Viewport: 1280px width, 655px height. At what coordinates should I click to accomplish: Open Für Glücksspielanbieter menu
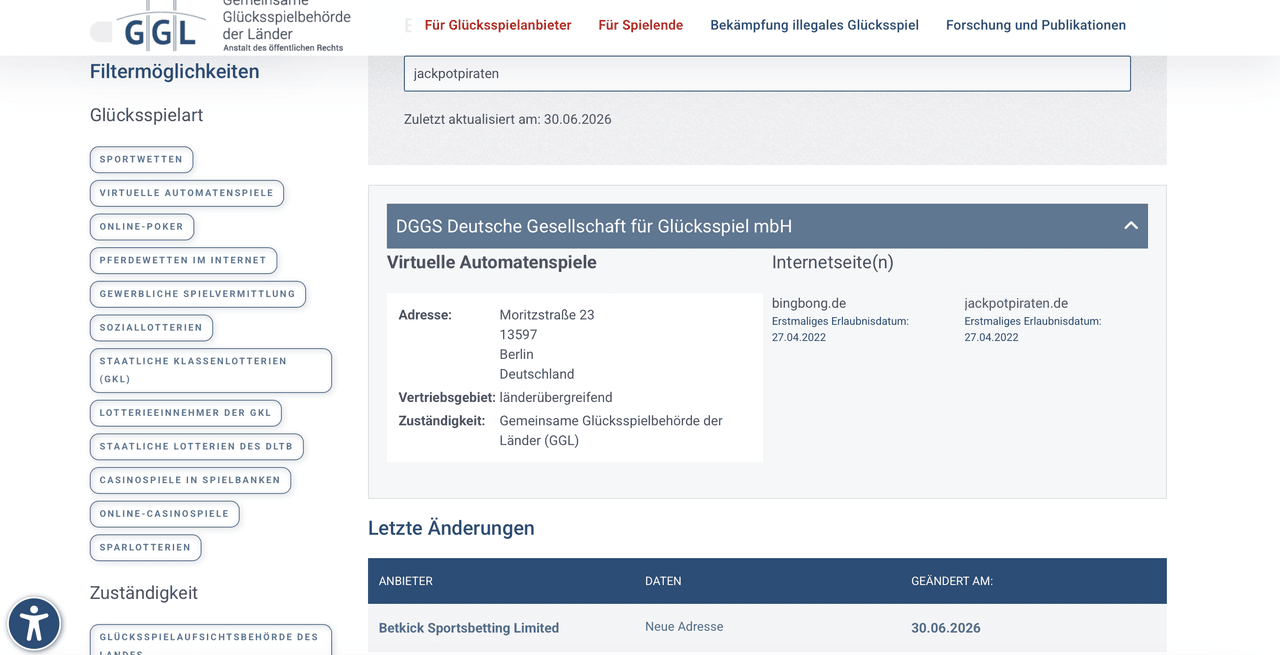click(498, 25)
